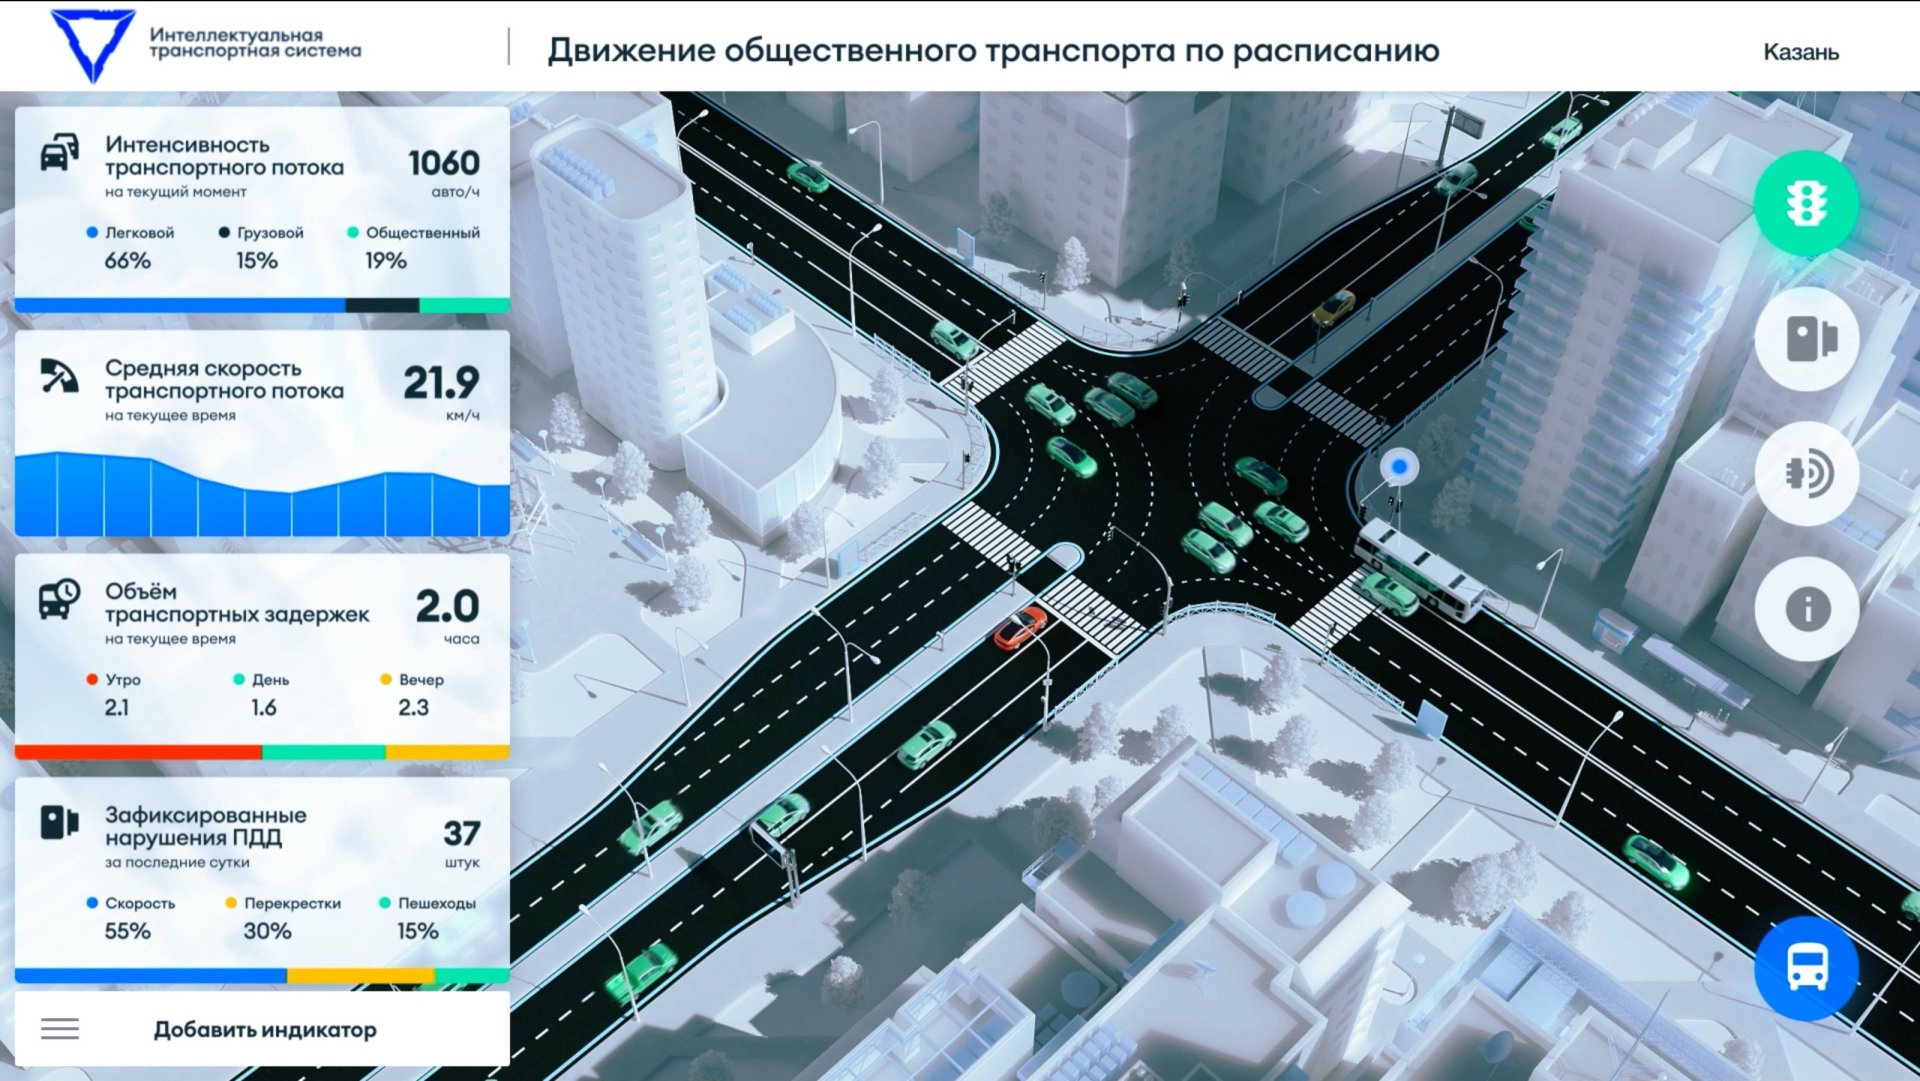Click the triangular logo in header

click(x=92, y=45)
